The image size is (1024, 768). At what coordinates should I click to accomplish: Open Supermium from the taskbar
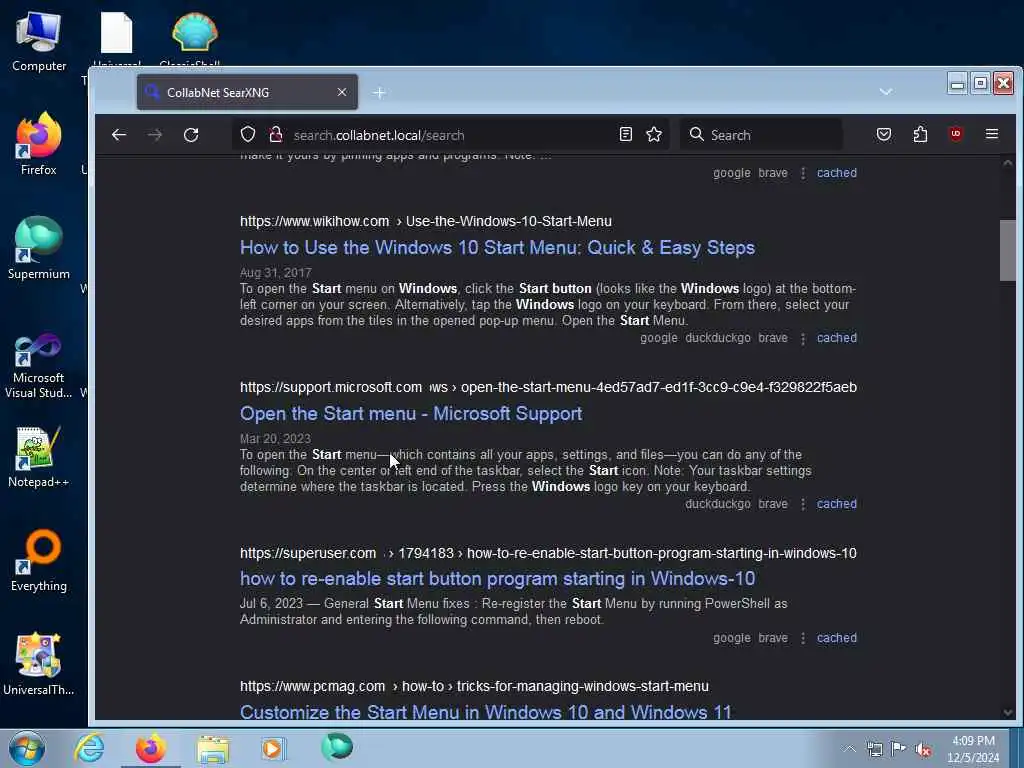tap(337, 748)
